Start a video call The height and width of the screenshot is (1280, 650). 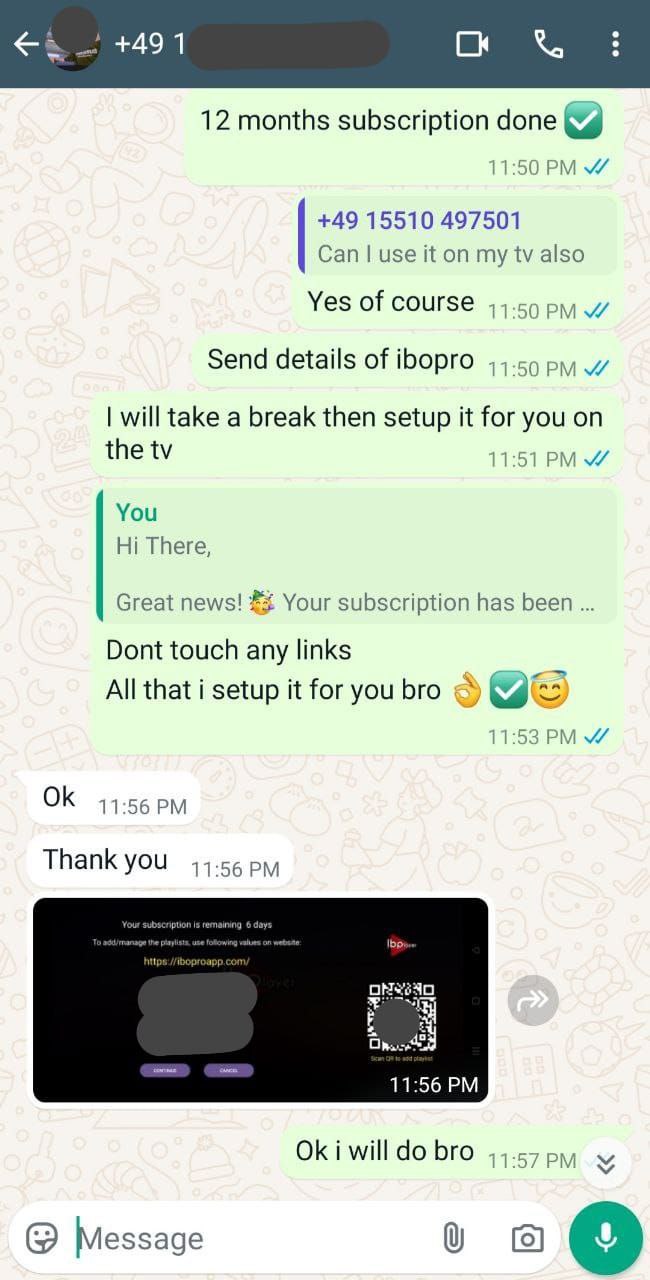point(472,44)
